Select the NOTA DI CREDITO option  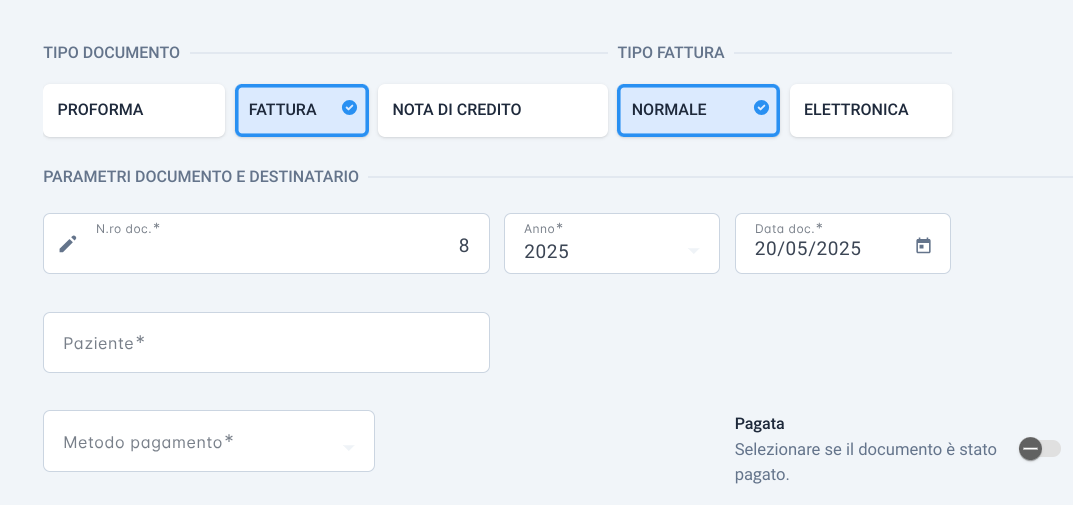[x=493, y=110]
